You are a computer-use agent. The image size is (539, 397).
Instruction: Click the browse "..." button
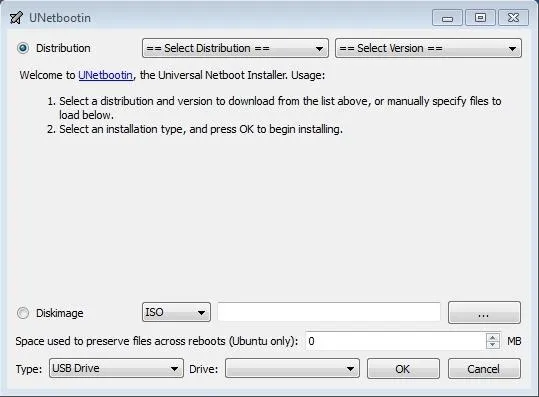pos(484,313)
